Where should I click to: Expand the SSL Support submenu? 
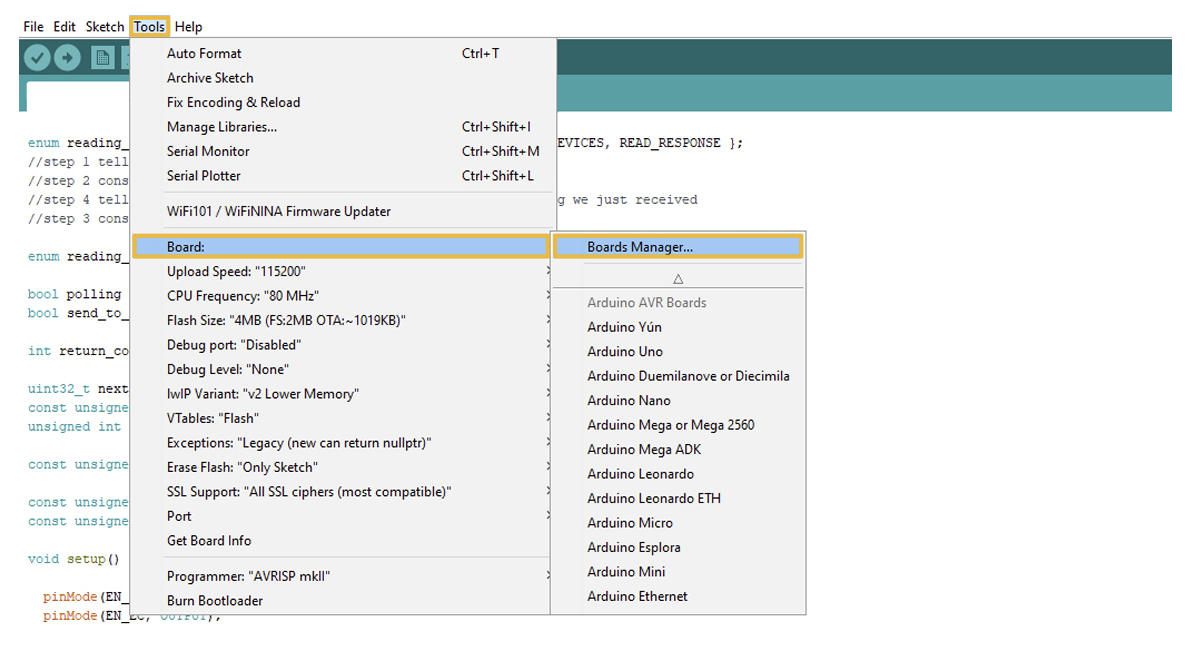[x=343, y=492]
